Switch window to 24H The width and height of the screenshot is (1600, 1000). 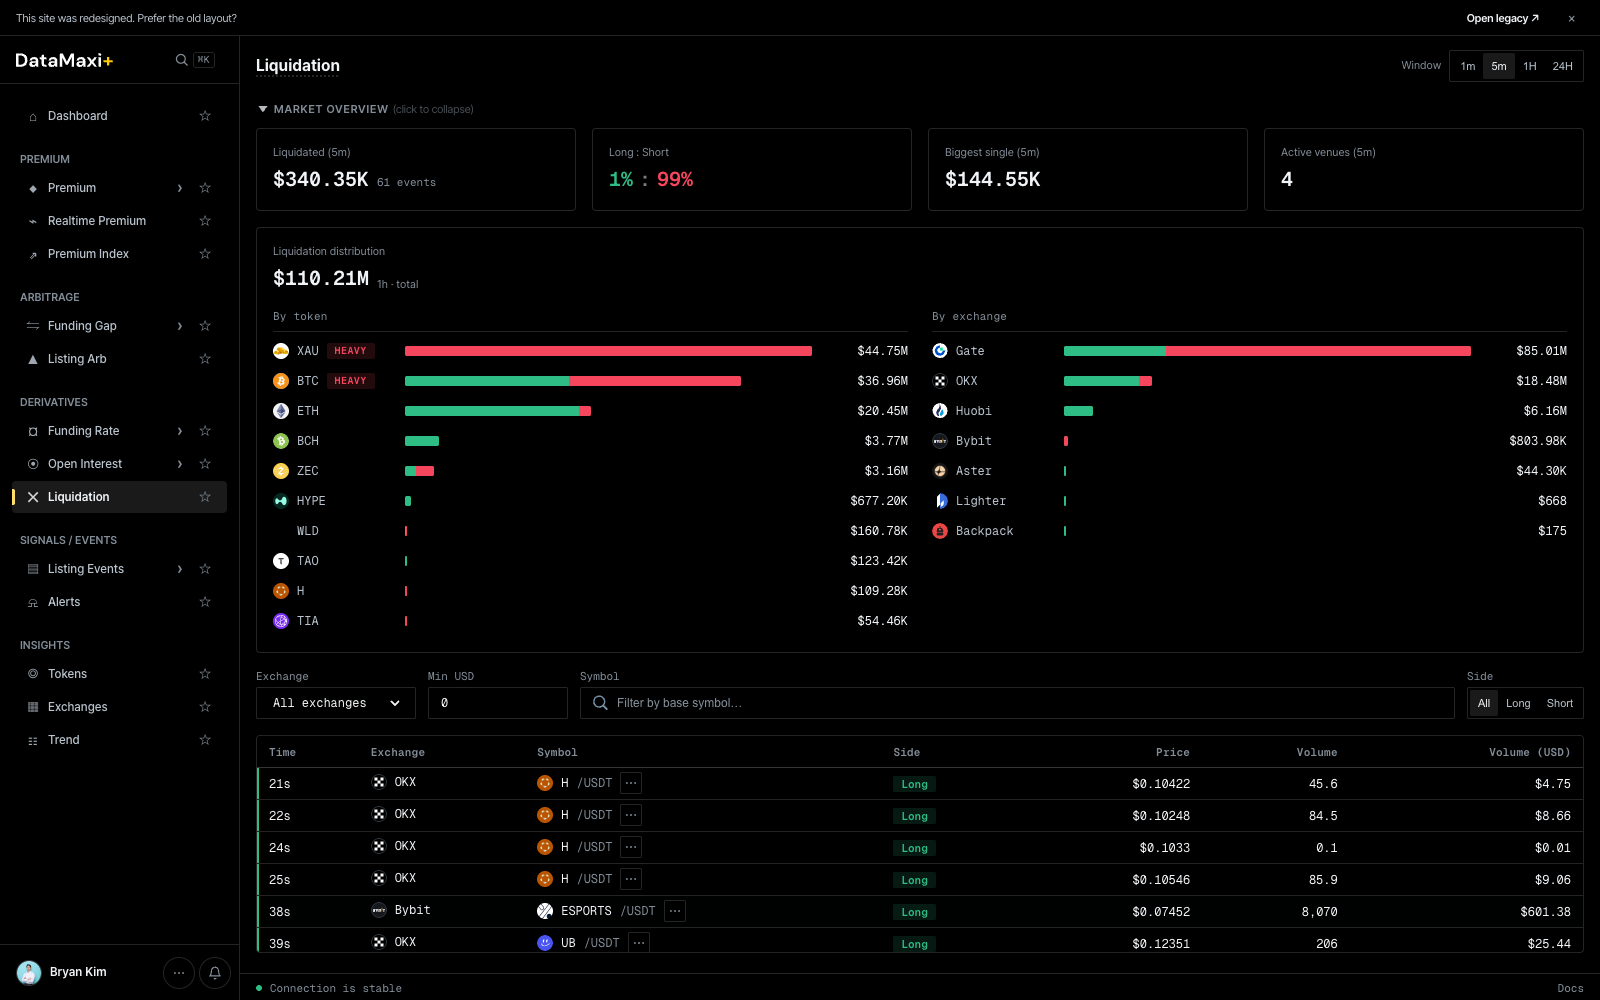[1562, 66]
